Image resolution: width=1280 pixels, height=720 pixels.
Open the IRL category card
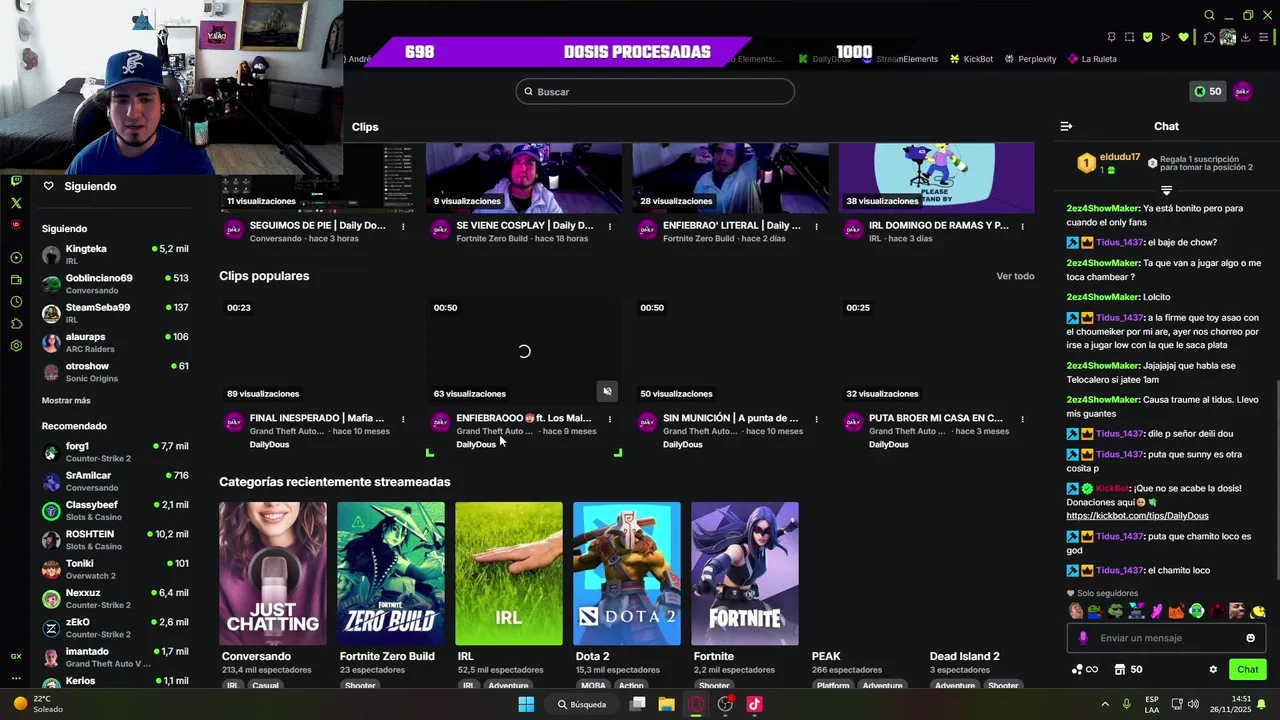click(x=509, y=574)
